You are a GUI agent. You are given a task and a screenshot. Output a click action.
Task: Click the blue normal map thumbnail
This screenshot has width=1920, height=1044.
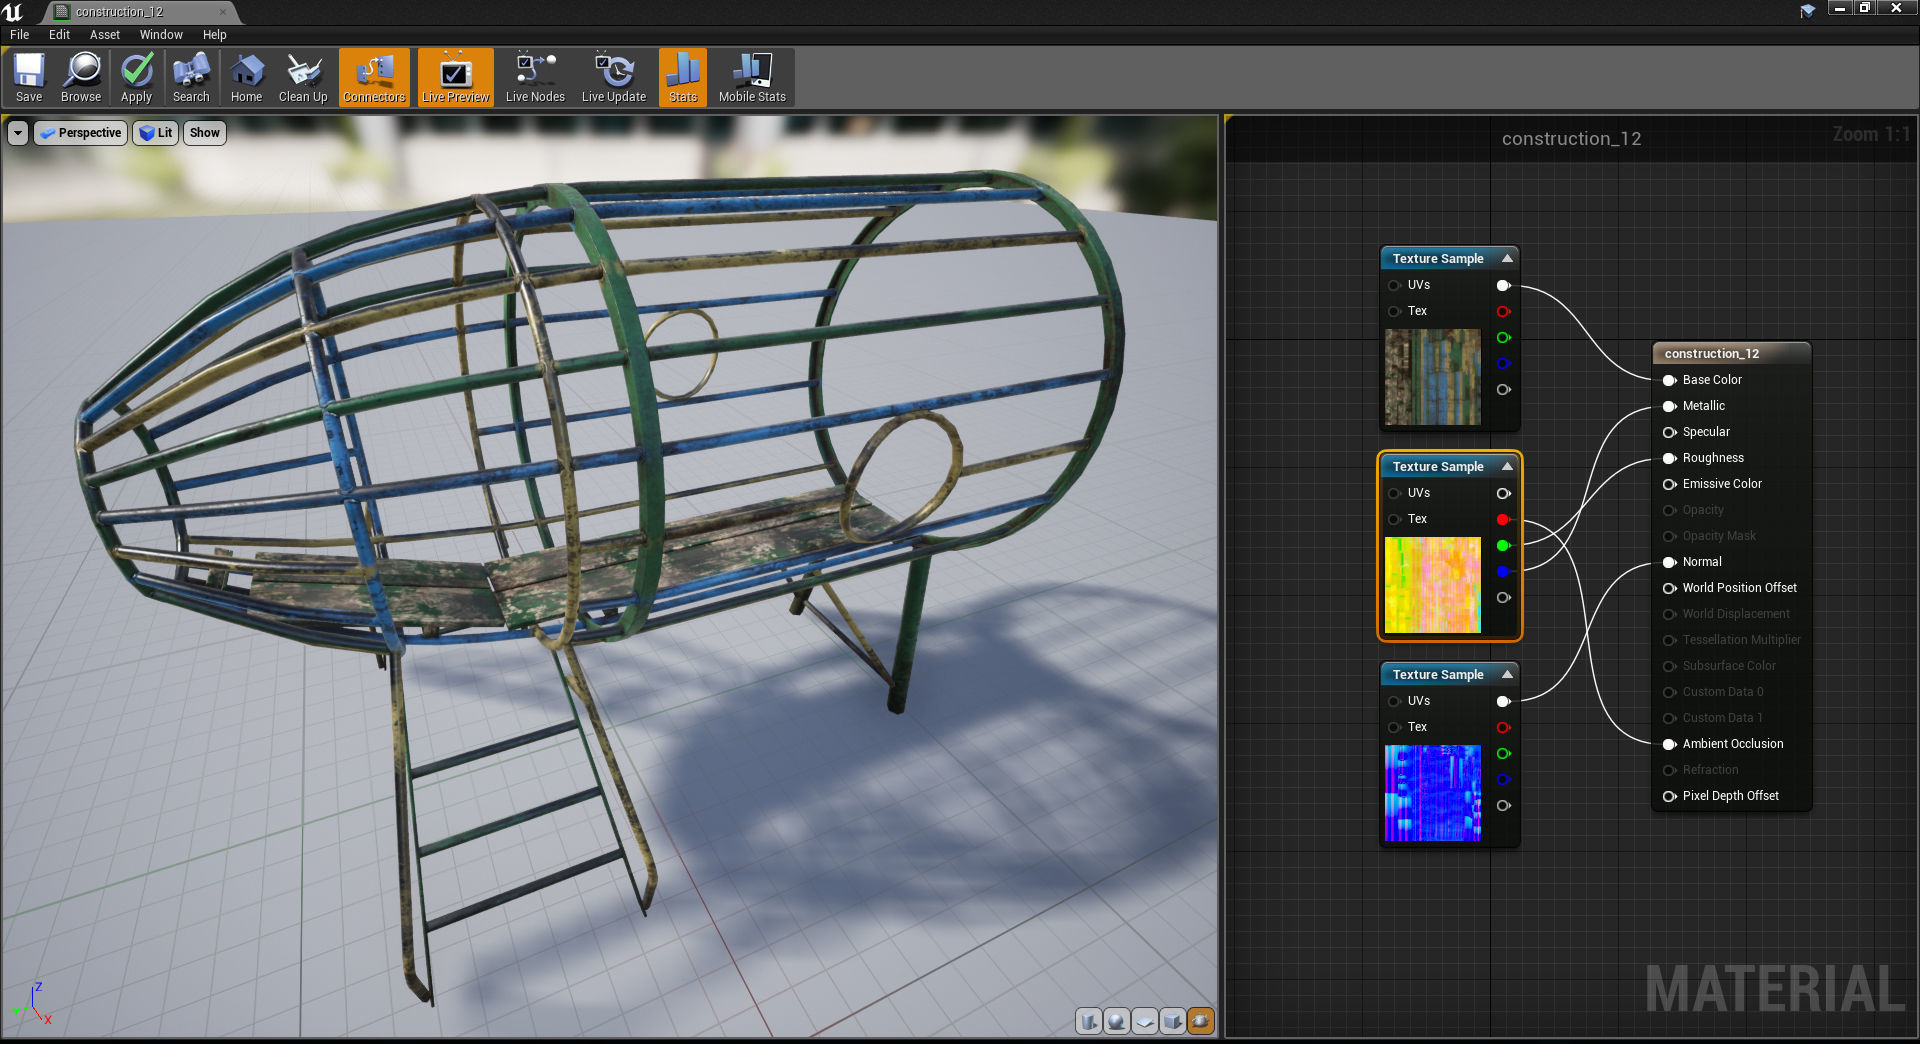click(x=1433, y=793)
